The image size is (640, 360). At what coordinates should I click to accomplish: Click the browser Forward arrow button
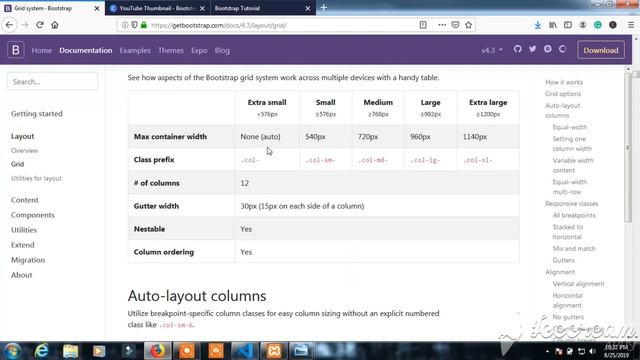click(25, 25)
